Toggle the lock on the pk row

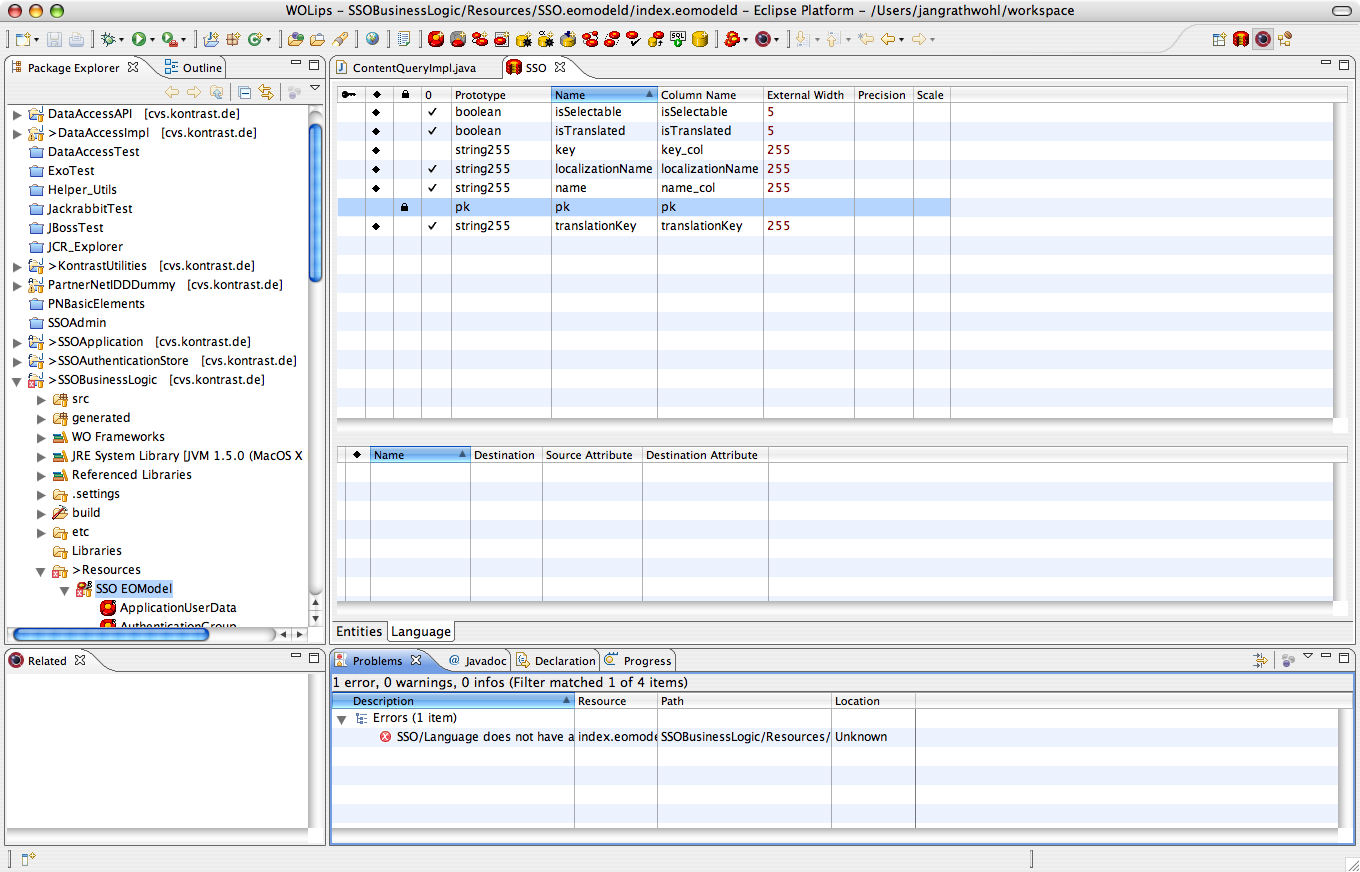click(x=404, y=207)
